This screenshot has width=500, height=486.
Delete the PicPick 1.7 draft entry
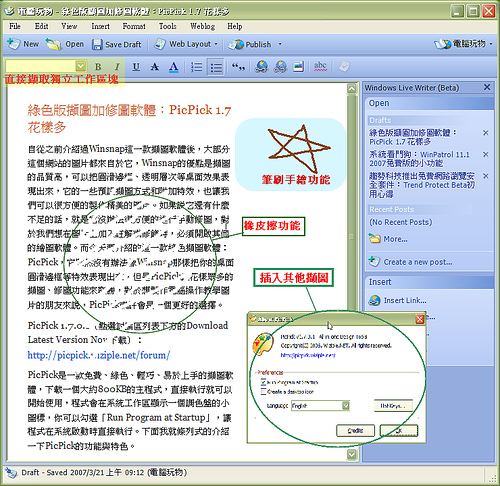tap(486, 133)
